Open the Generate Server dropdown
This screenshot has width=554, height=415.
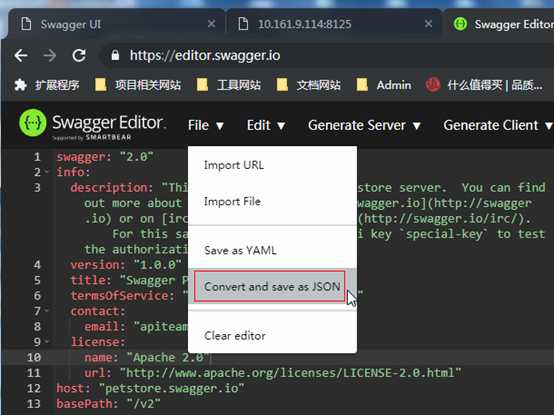[x=364, y=125]
